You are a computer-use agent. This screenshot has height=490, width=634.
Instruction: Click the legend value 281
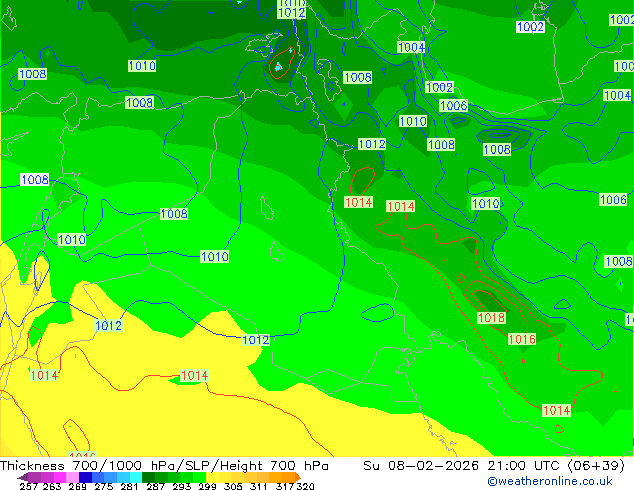click(129, 486)
